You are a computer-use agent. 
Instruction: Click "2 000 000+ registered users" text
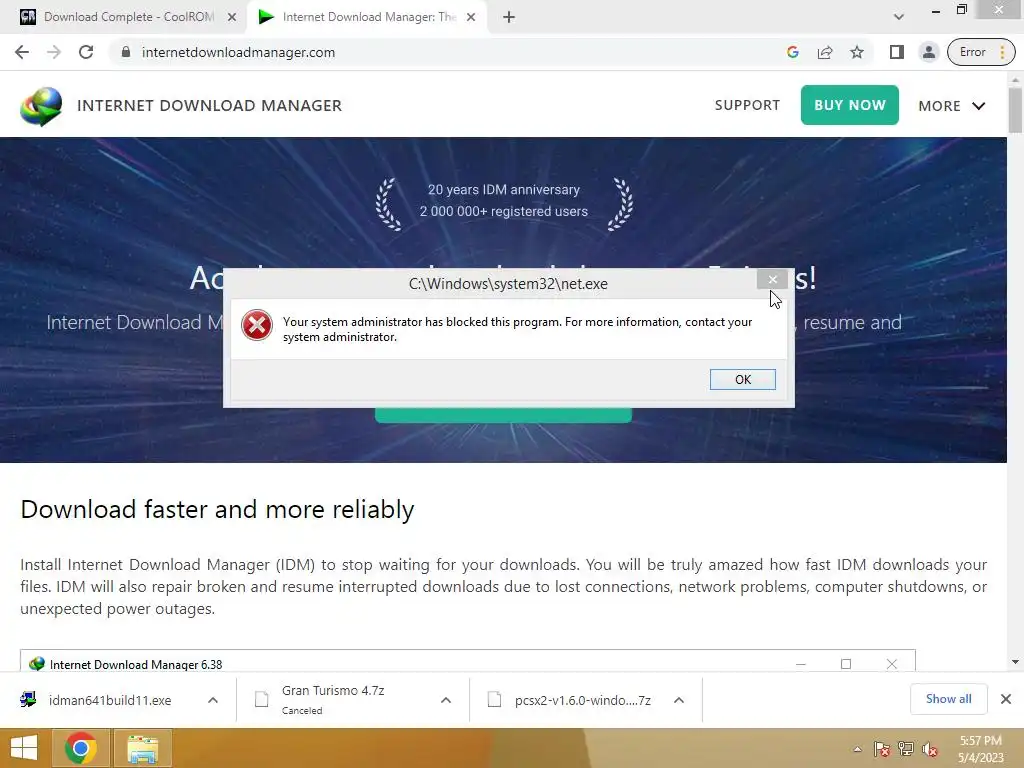coord(504,211)
